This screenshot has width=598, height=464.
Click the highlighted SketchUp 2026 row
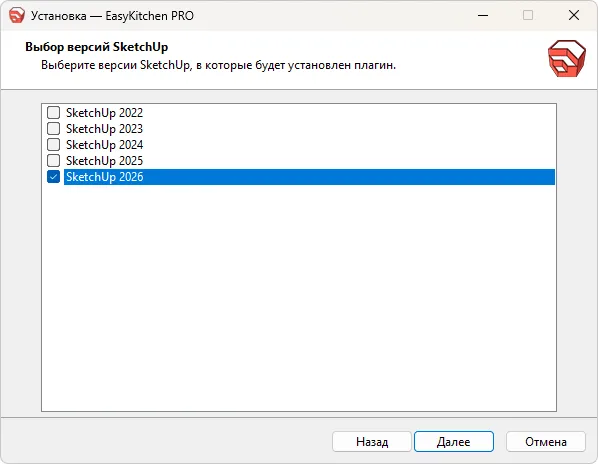coord(309,177)
